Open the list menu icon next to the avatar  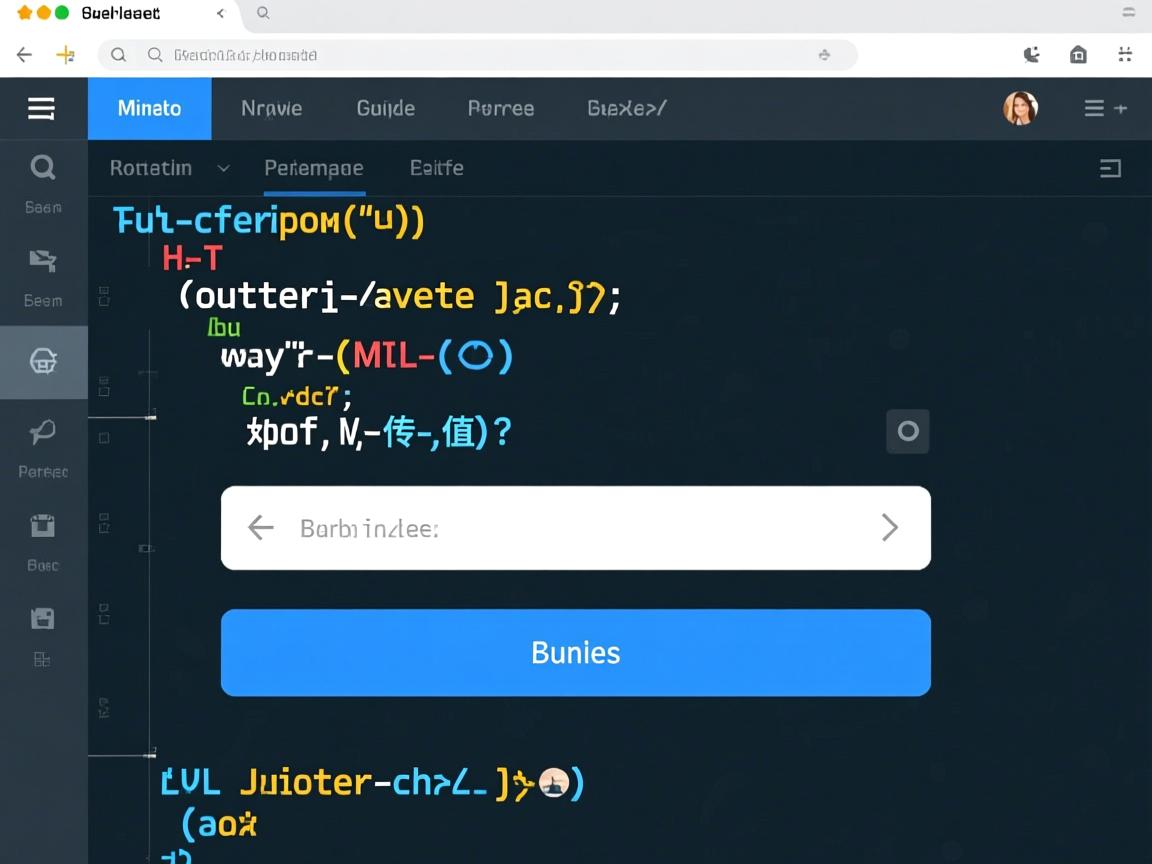1105,108
